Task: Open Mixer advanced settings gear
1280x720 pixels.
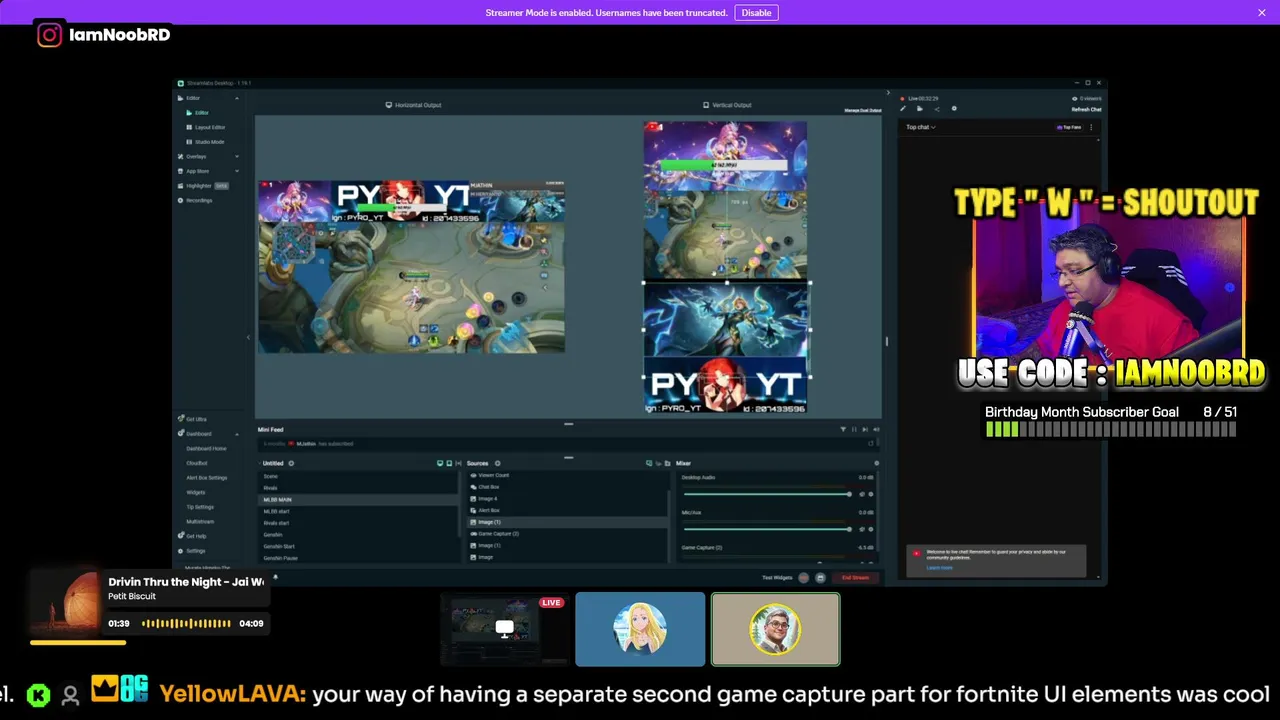Action: pyautogui.click(x=877, y=463)
